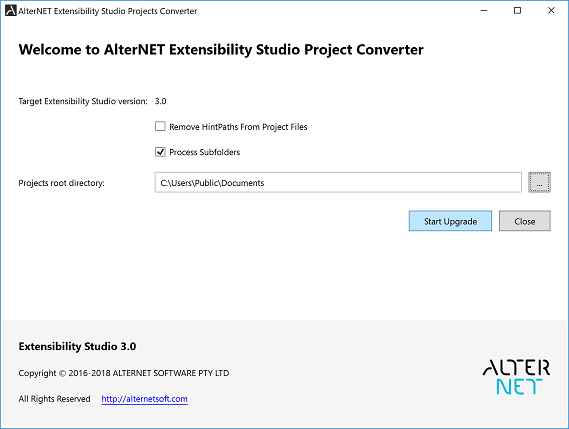The height and width of the screenshot is (429, 569).
Task: Click the 'All Rights Reserved' text
Action: click(x=54, y=399)
